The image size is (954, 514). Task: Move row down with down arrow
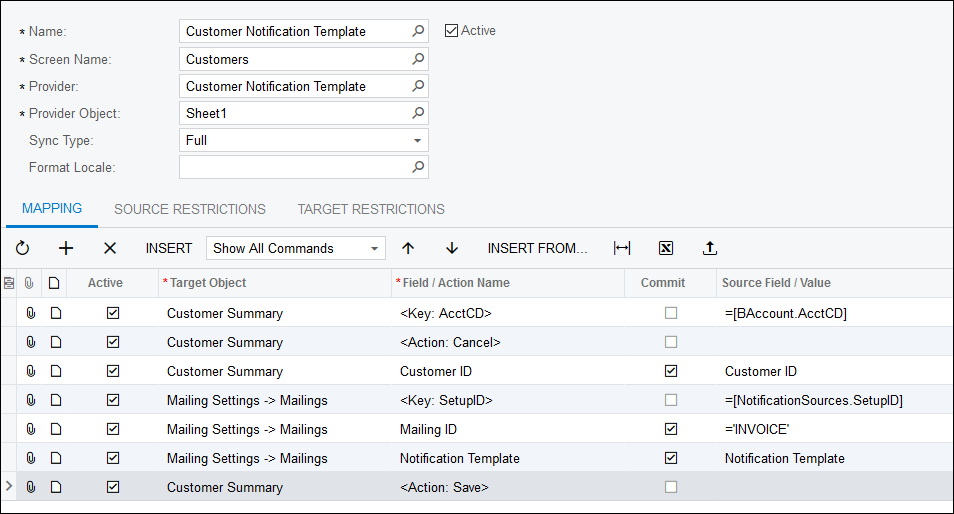point(452,248)
